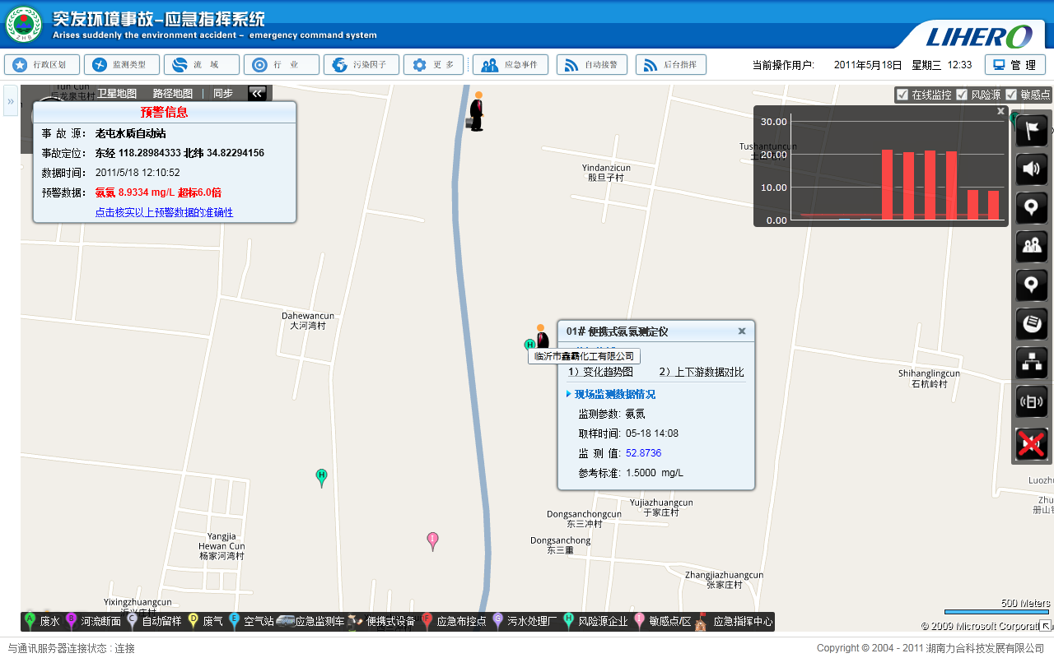Viewport: 1054px width, 658px height.
Task: Click the broadcast signal sidebar icon
Action: click(x=1031, y=402)
